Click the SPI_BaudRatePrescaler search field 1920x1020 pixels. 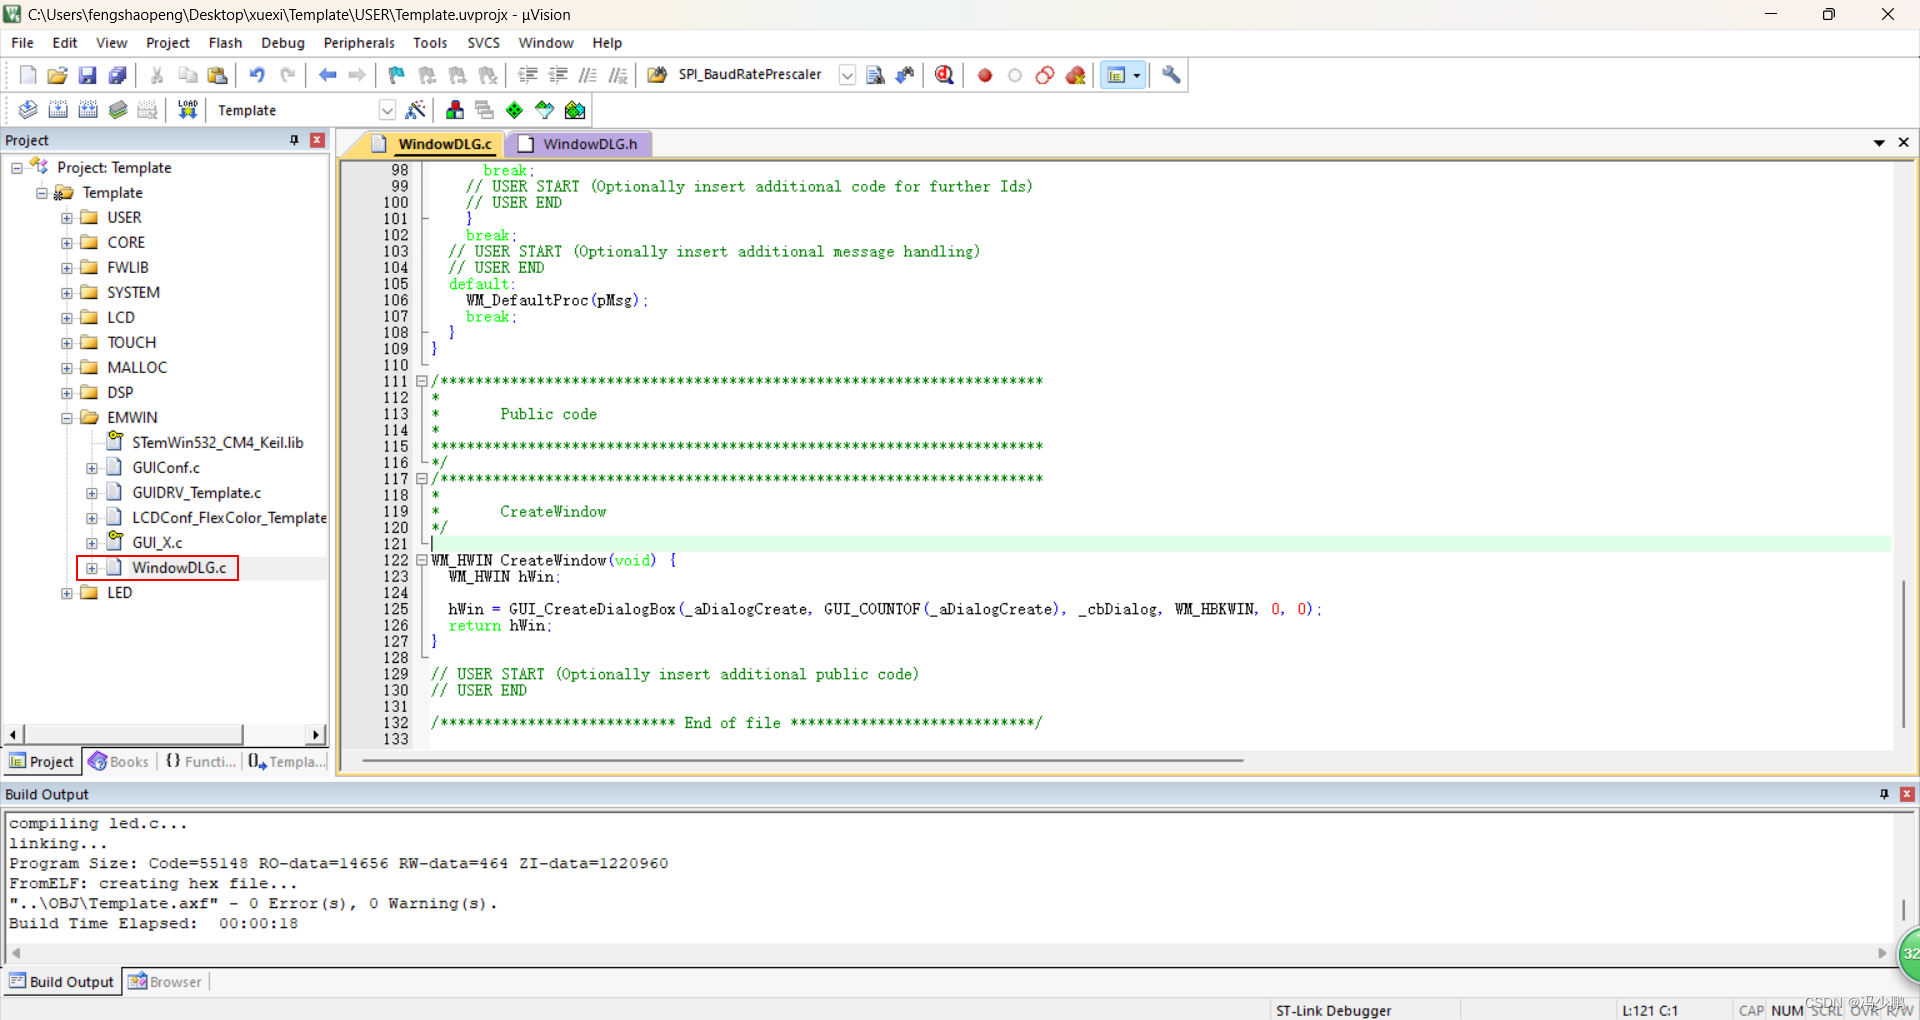click(x=750, y=75)
